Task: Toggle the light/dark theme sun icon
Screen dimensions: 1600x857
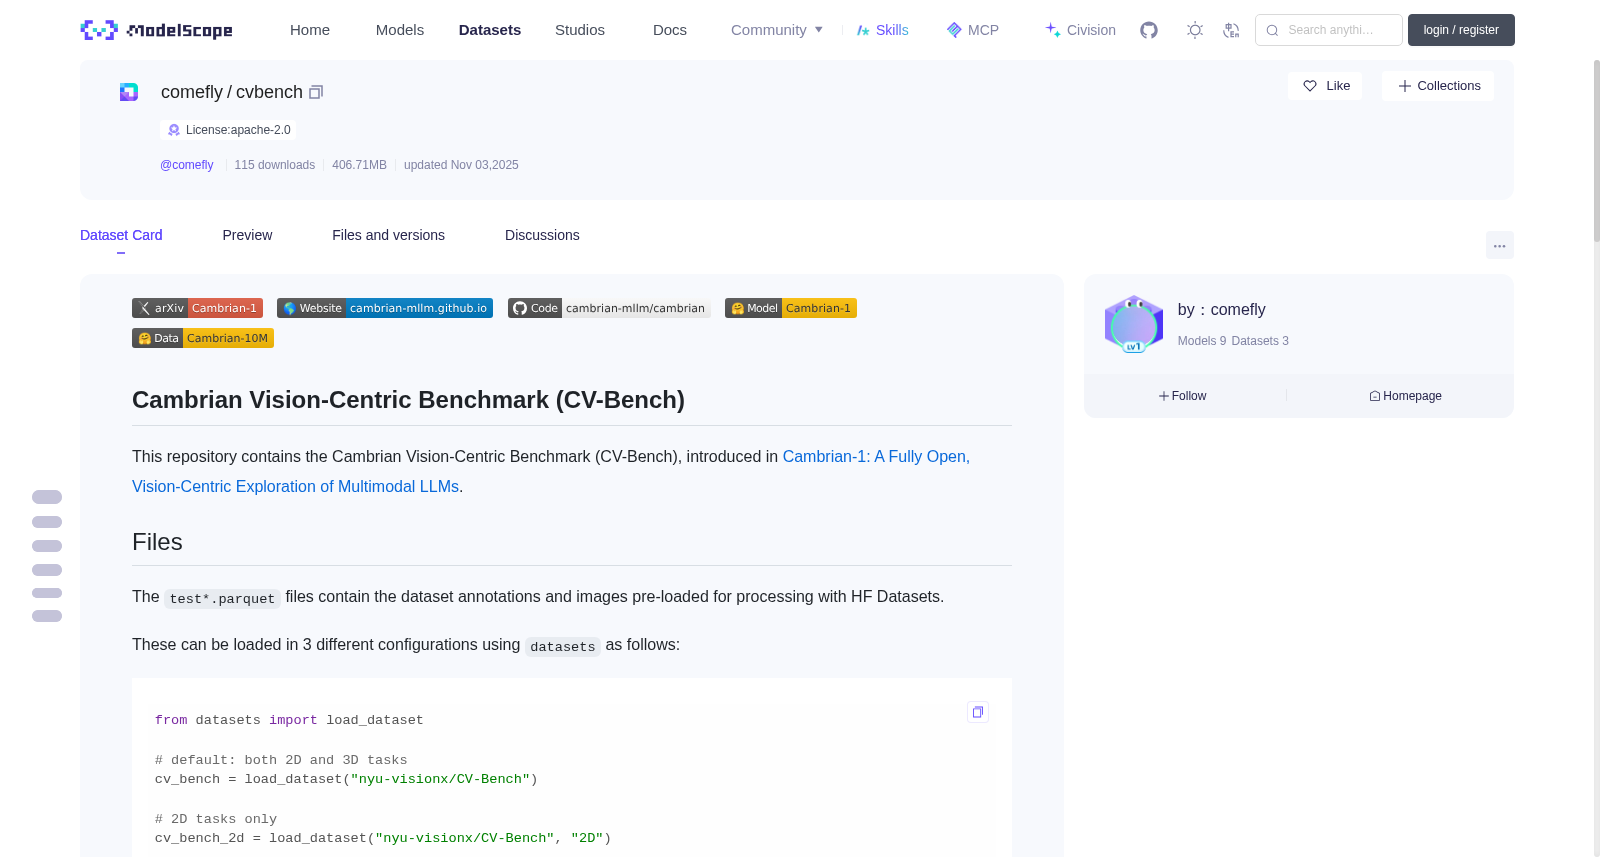Action: click(1195, 30)
